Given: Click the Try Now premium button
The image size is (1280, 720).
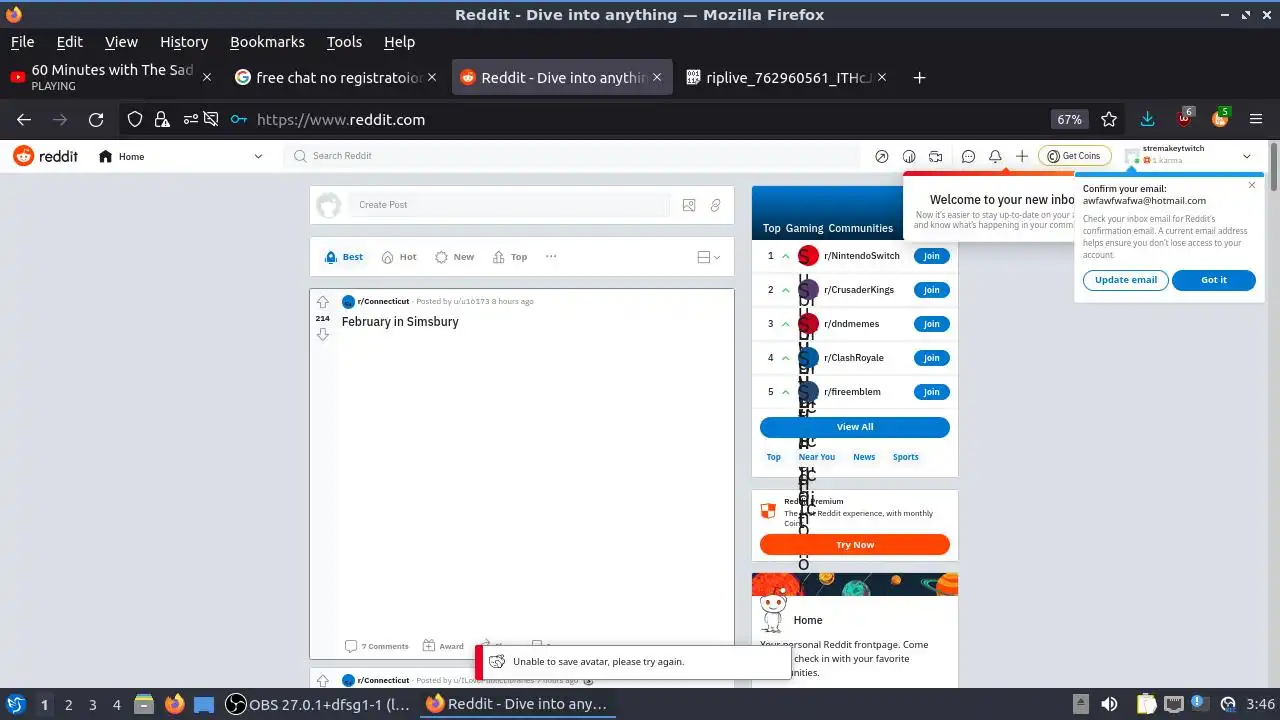Looking at the screenshot, I should [x=855, y=545].
